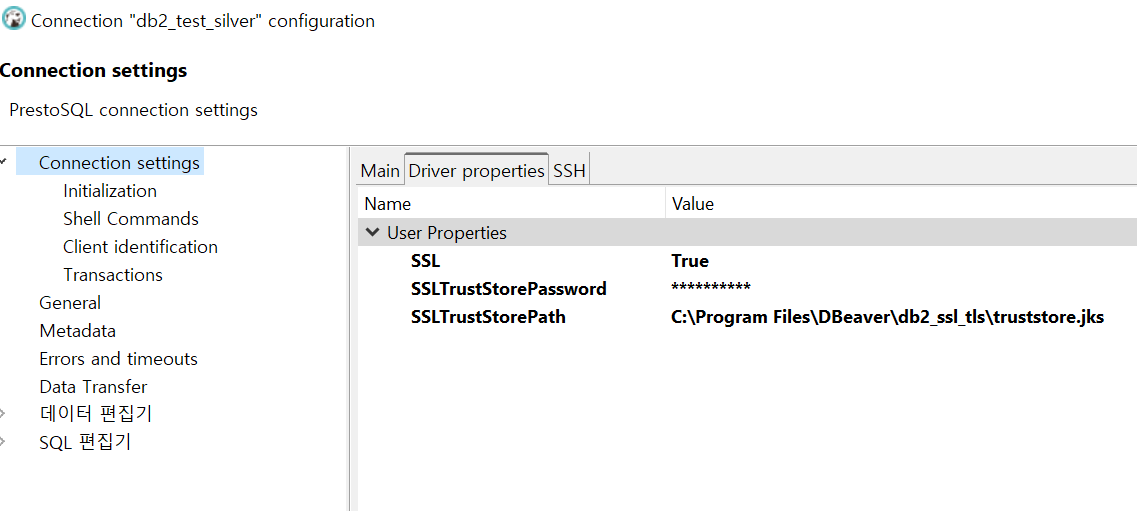Select the SSL property name
The image size is (1137, 511).
coord(425,261)
